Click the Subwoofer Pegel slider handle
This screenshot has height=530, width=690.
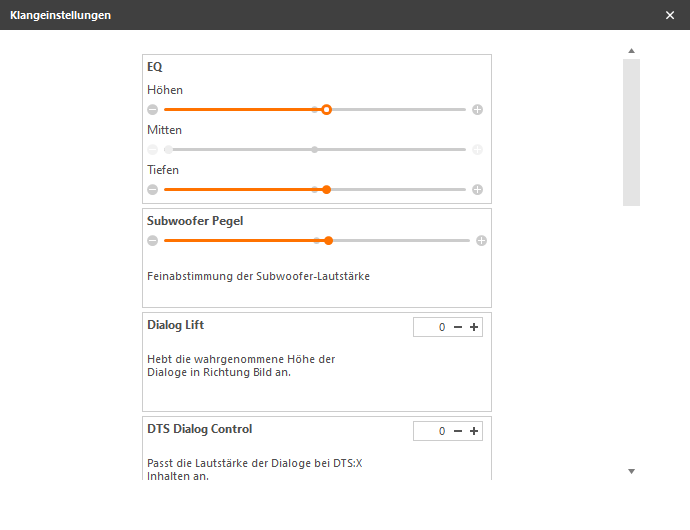pos(328,240)
